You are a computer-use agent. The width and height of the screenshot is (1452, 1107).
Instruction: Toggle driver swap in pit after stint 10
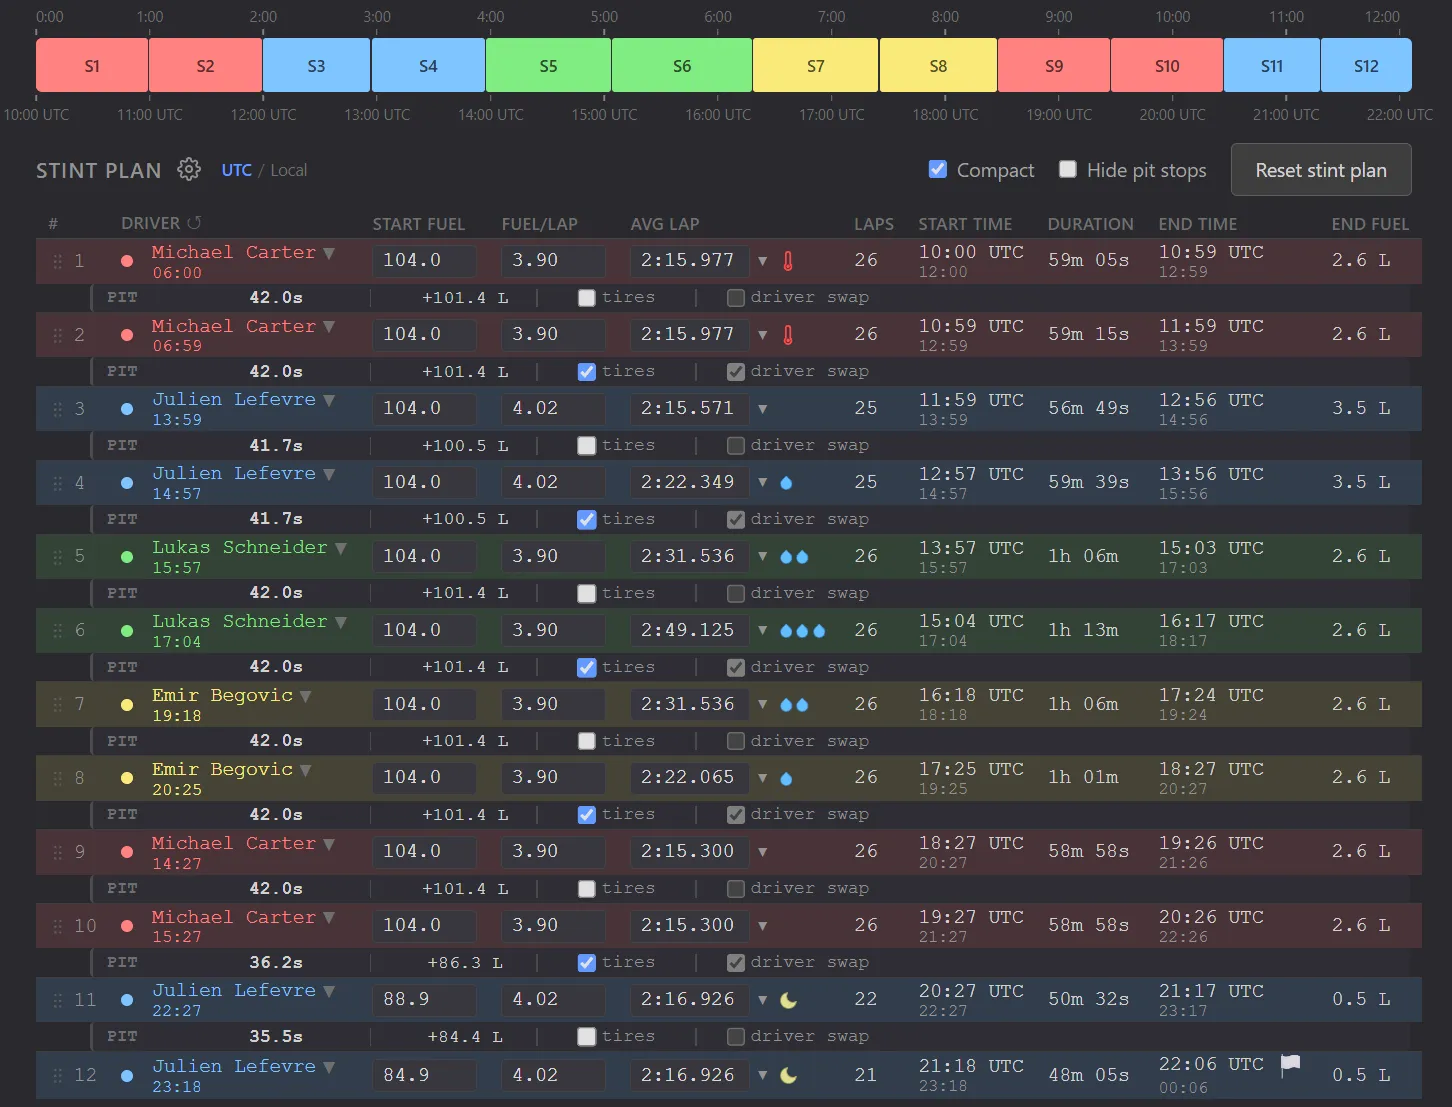pos(736,963)
